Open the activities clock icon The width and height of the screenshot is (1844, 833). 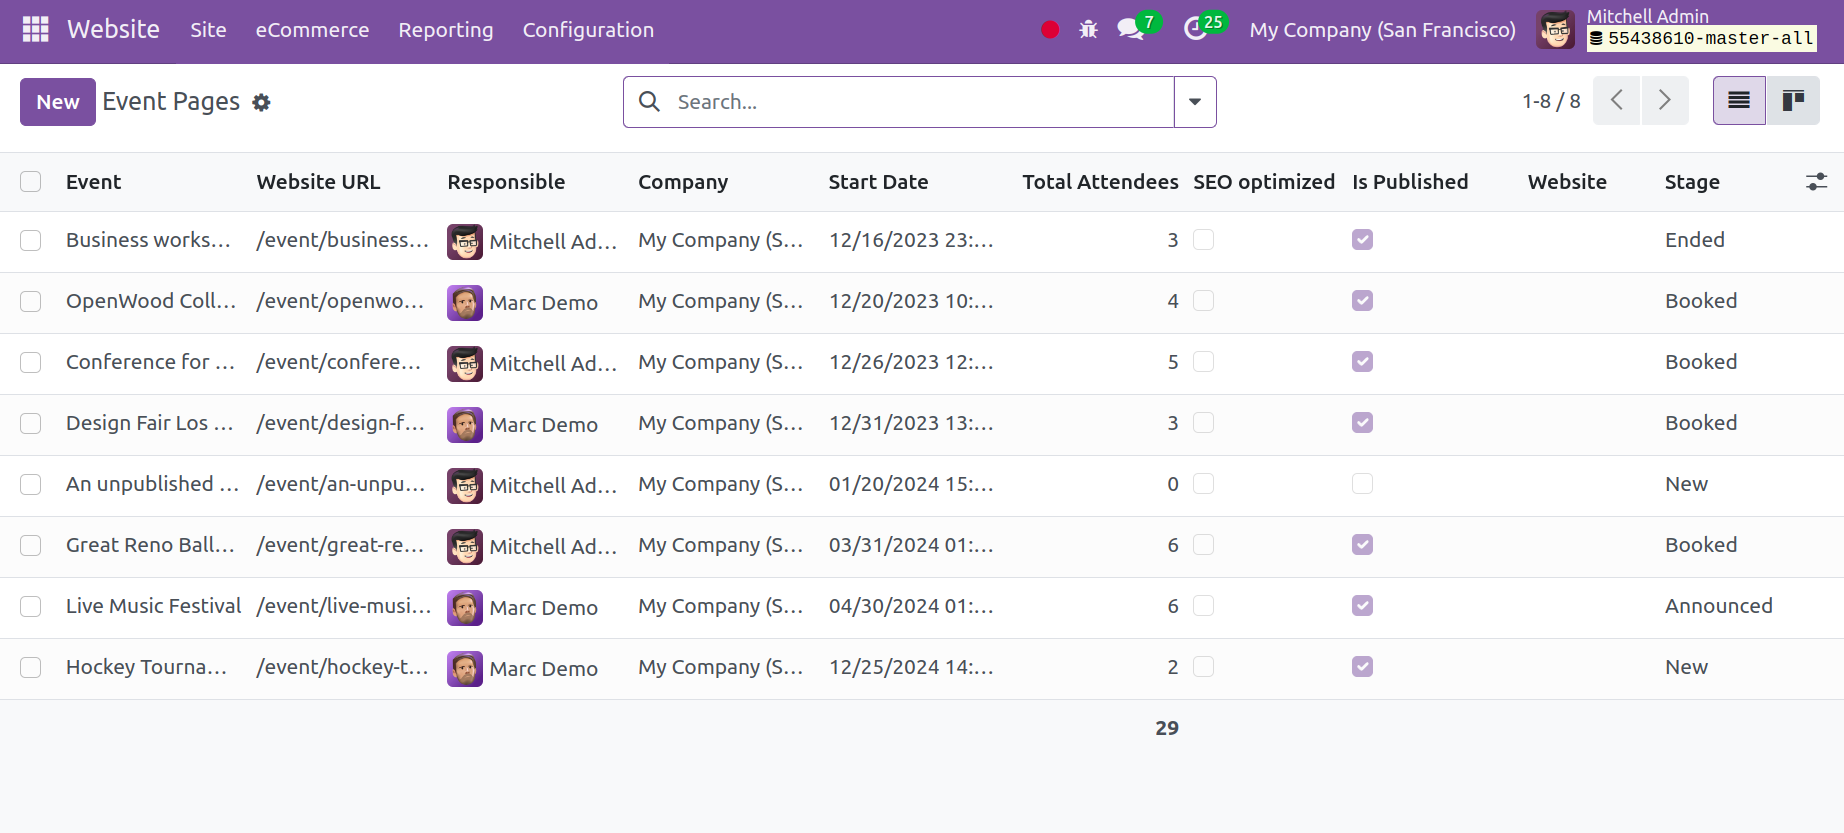pyautogui.click(x=1196, y=29)
